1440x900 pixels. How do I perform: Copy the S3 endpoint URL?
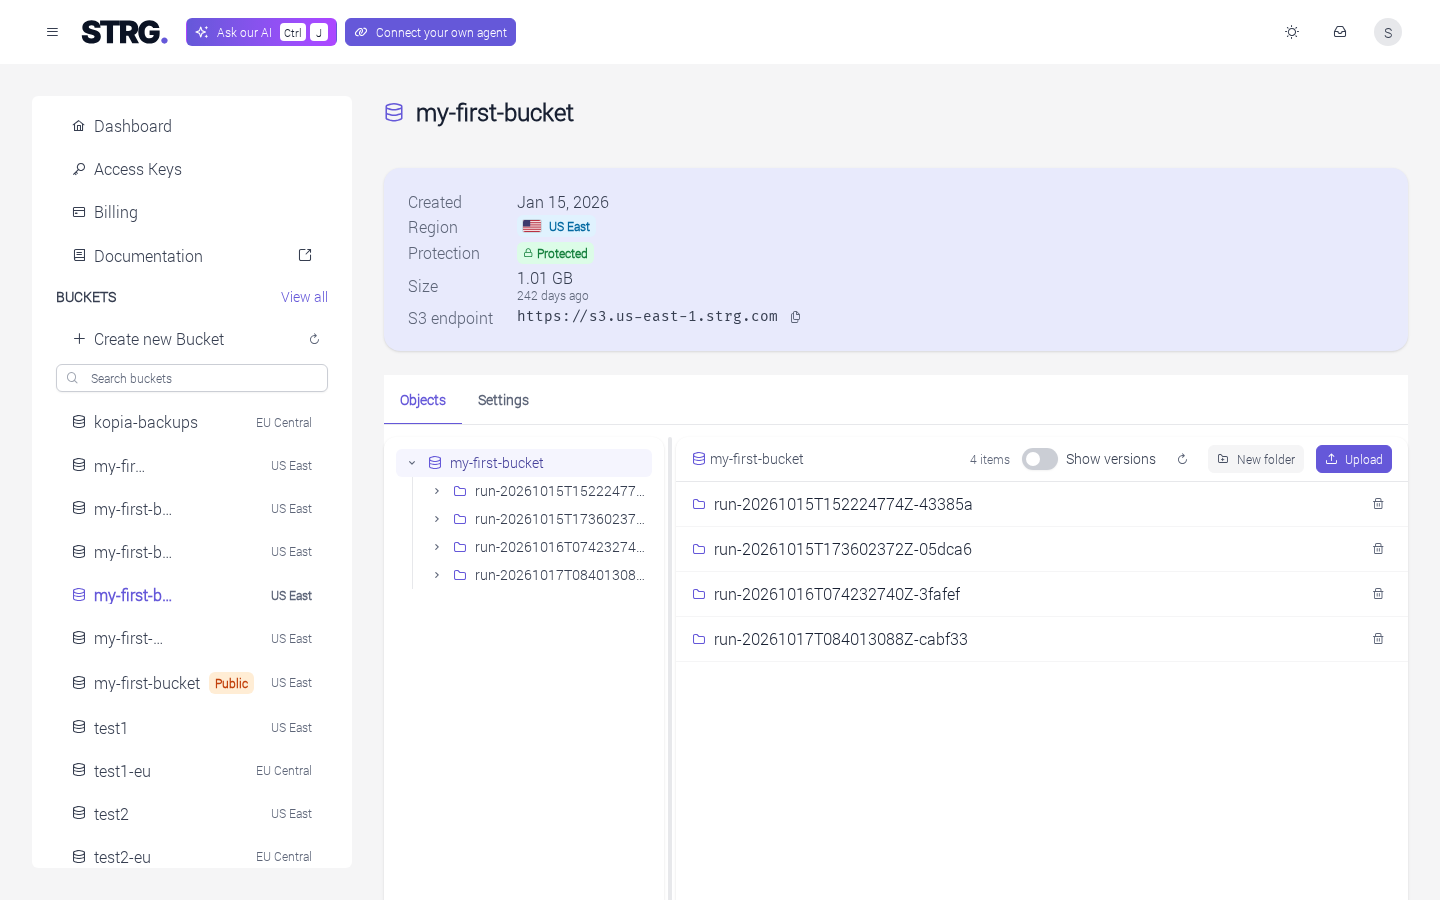pos(796,317)
